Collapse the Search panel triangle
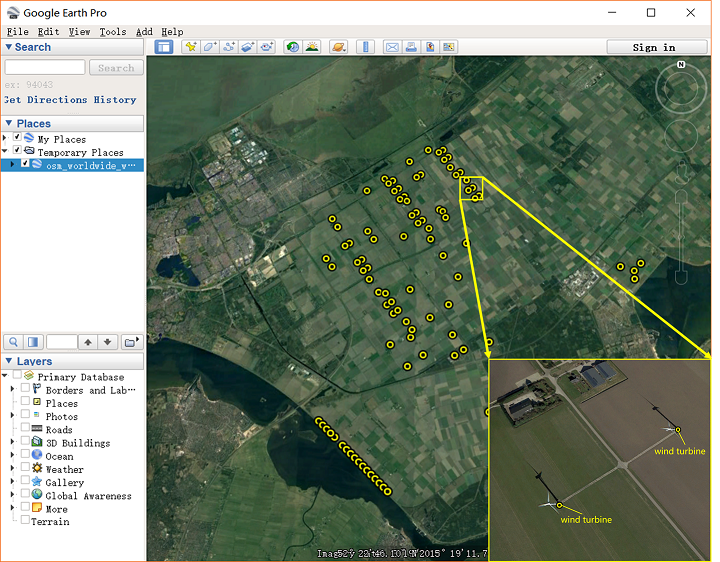 (x=8, y=47)
